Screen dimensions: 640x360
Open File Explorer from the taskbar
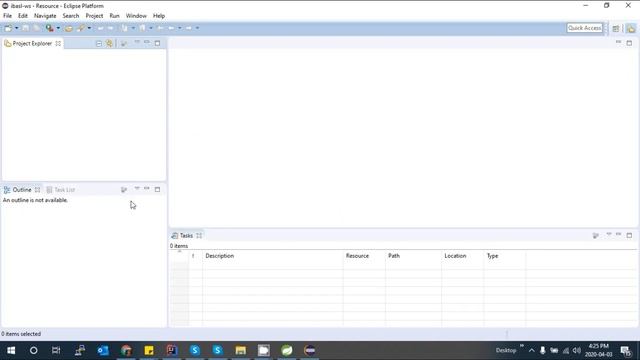click(x=240, y=350)
